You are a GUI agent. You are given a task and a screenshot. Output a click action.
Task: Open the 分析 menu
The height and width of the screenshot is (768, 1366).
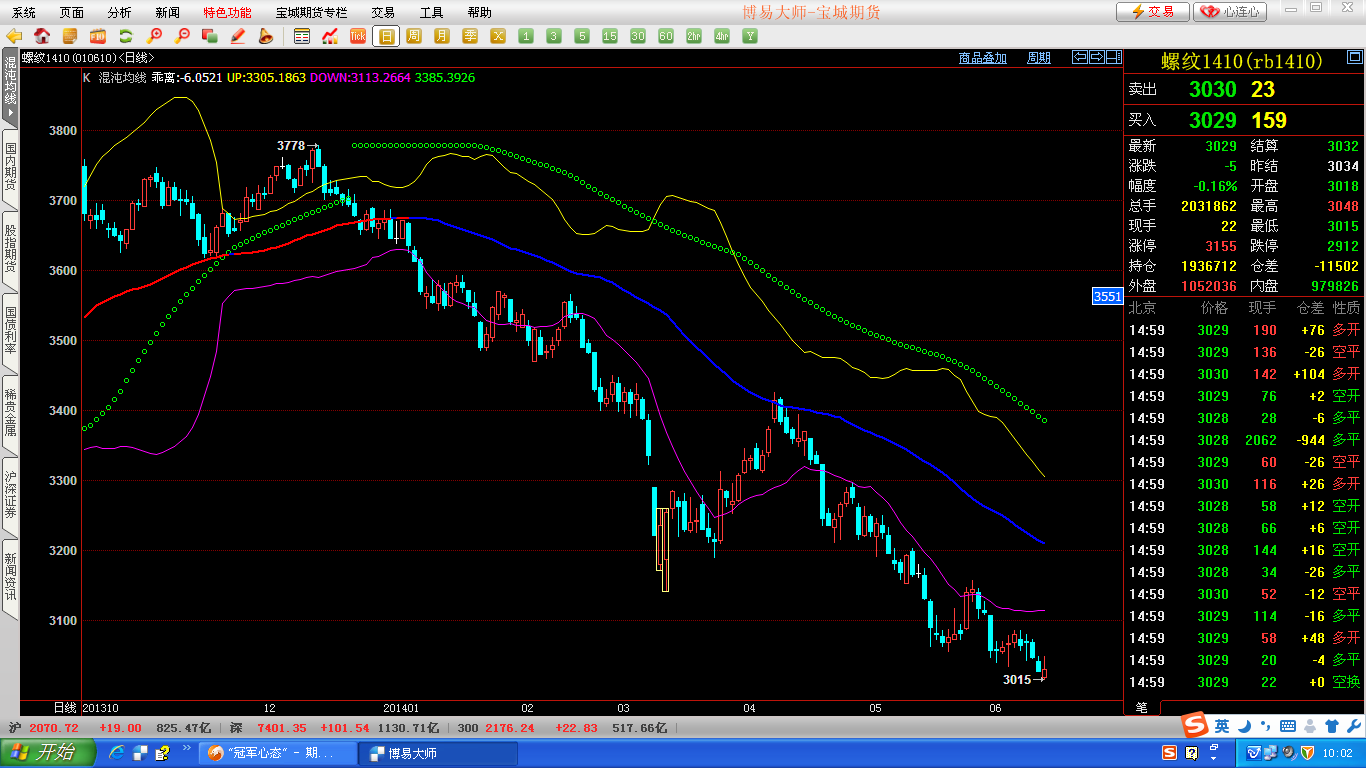tap(119, 13)
